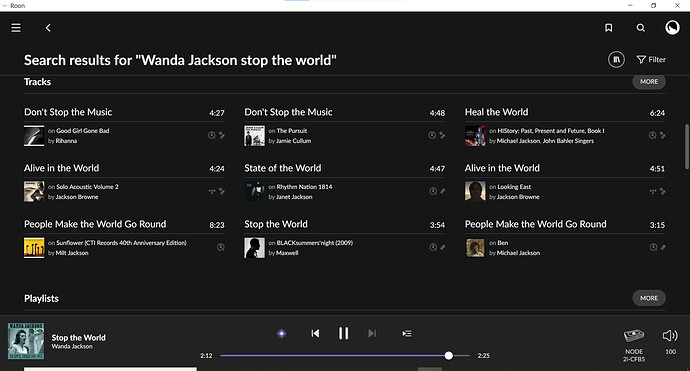The width and height of the screenshot is (690, 371).
Task: Click the Looking East album thumbnail
Action: tap(475, 191)
